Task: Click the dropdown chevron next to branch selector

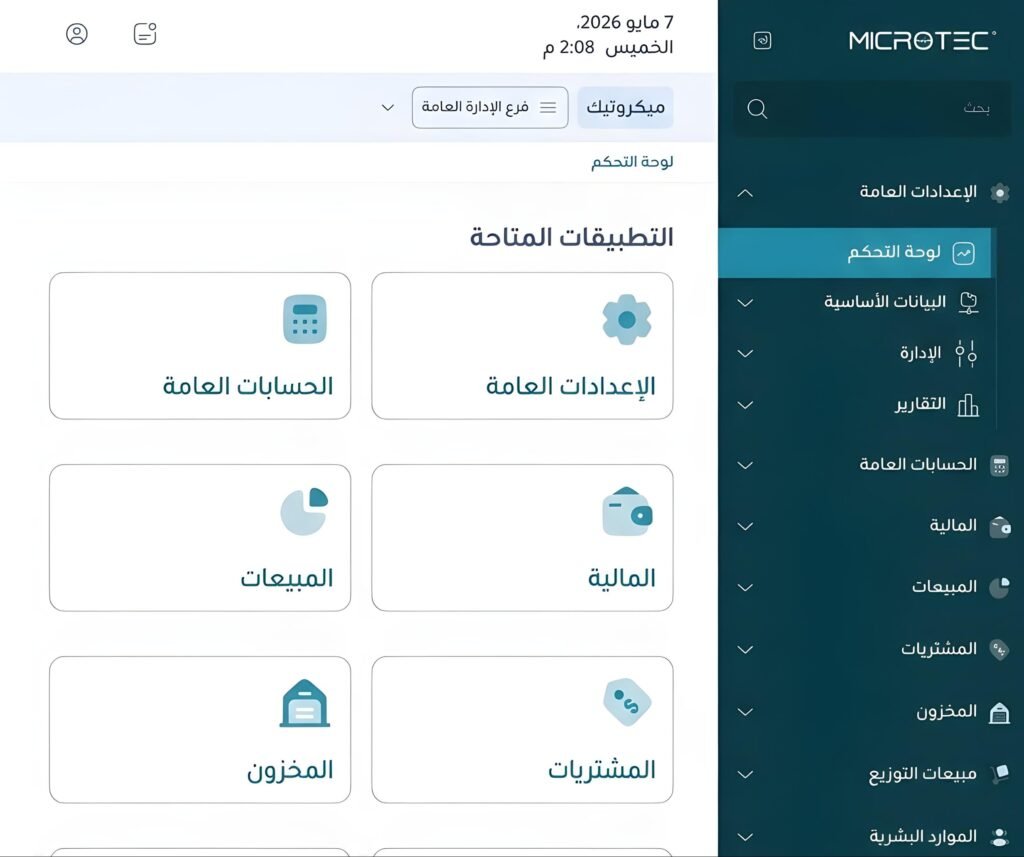Action: pos(388,108)
